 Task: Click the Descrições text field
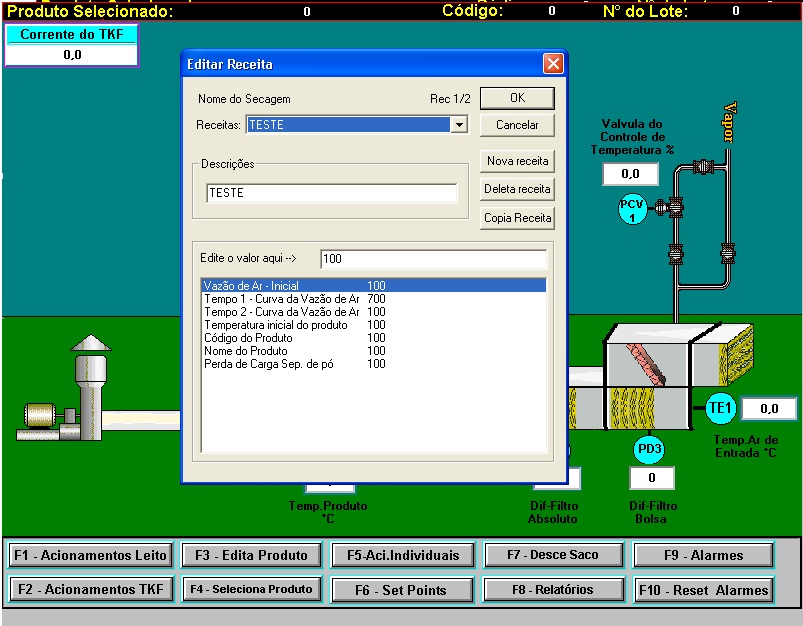pos(331,193)
